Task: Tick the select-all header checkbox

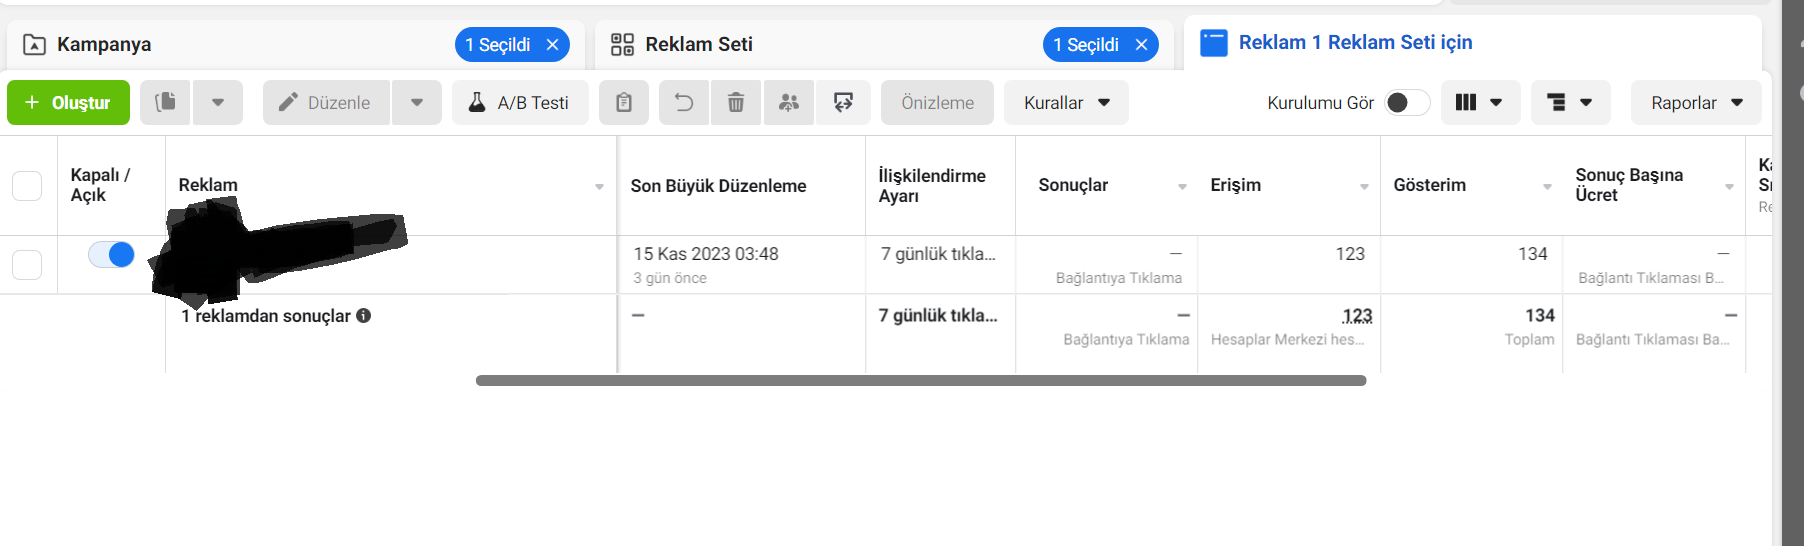Action: pos(27,185)
